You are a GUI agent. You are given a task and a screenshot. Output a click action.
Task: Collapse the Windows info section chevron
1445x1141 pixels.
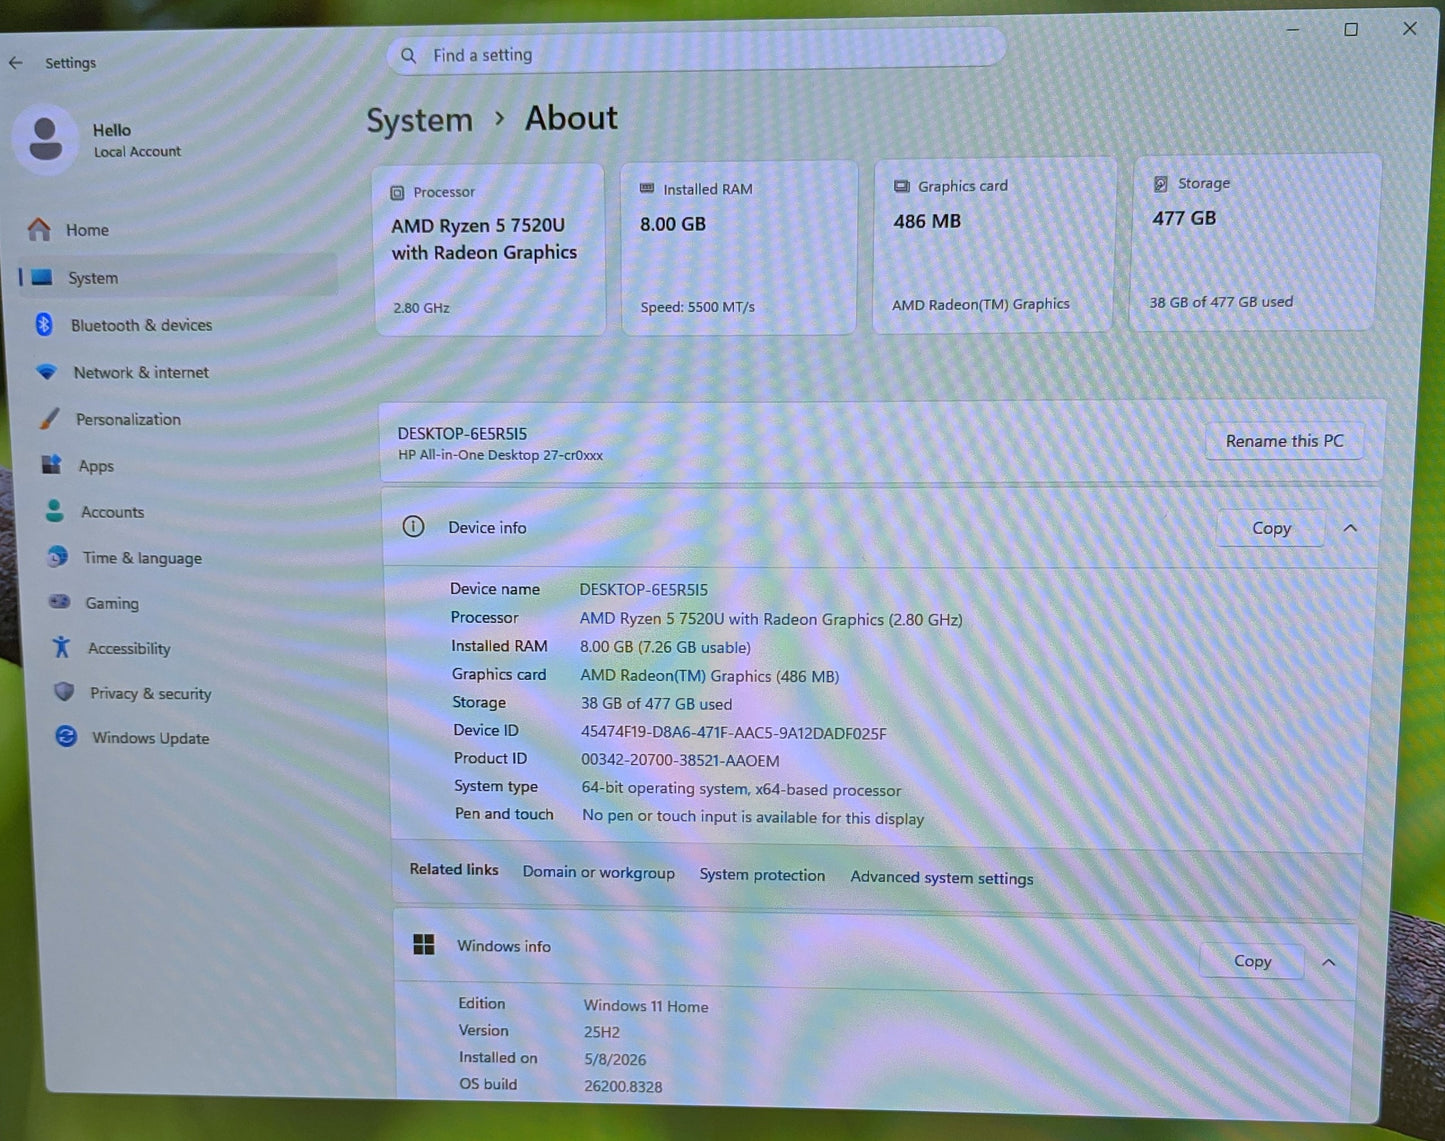1329,962
